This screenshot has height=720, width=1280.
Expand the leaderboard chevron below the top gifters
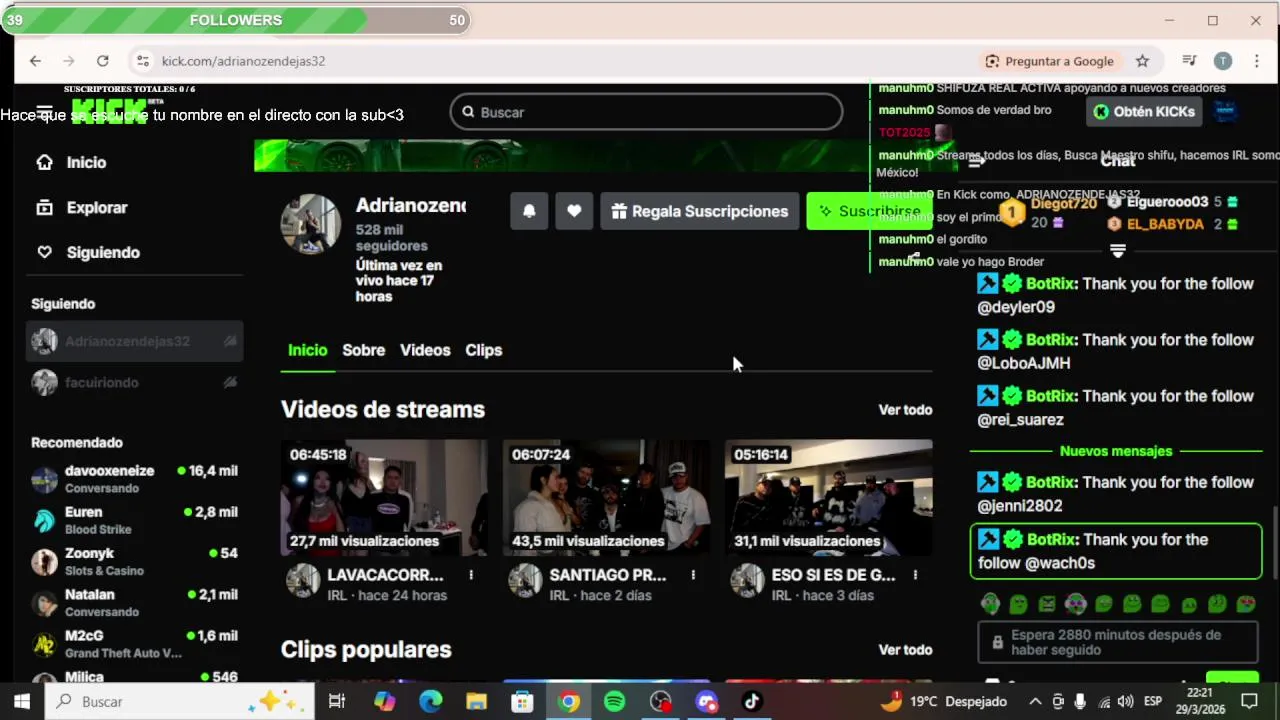(1118, 250)
